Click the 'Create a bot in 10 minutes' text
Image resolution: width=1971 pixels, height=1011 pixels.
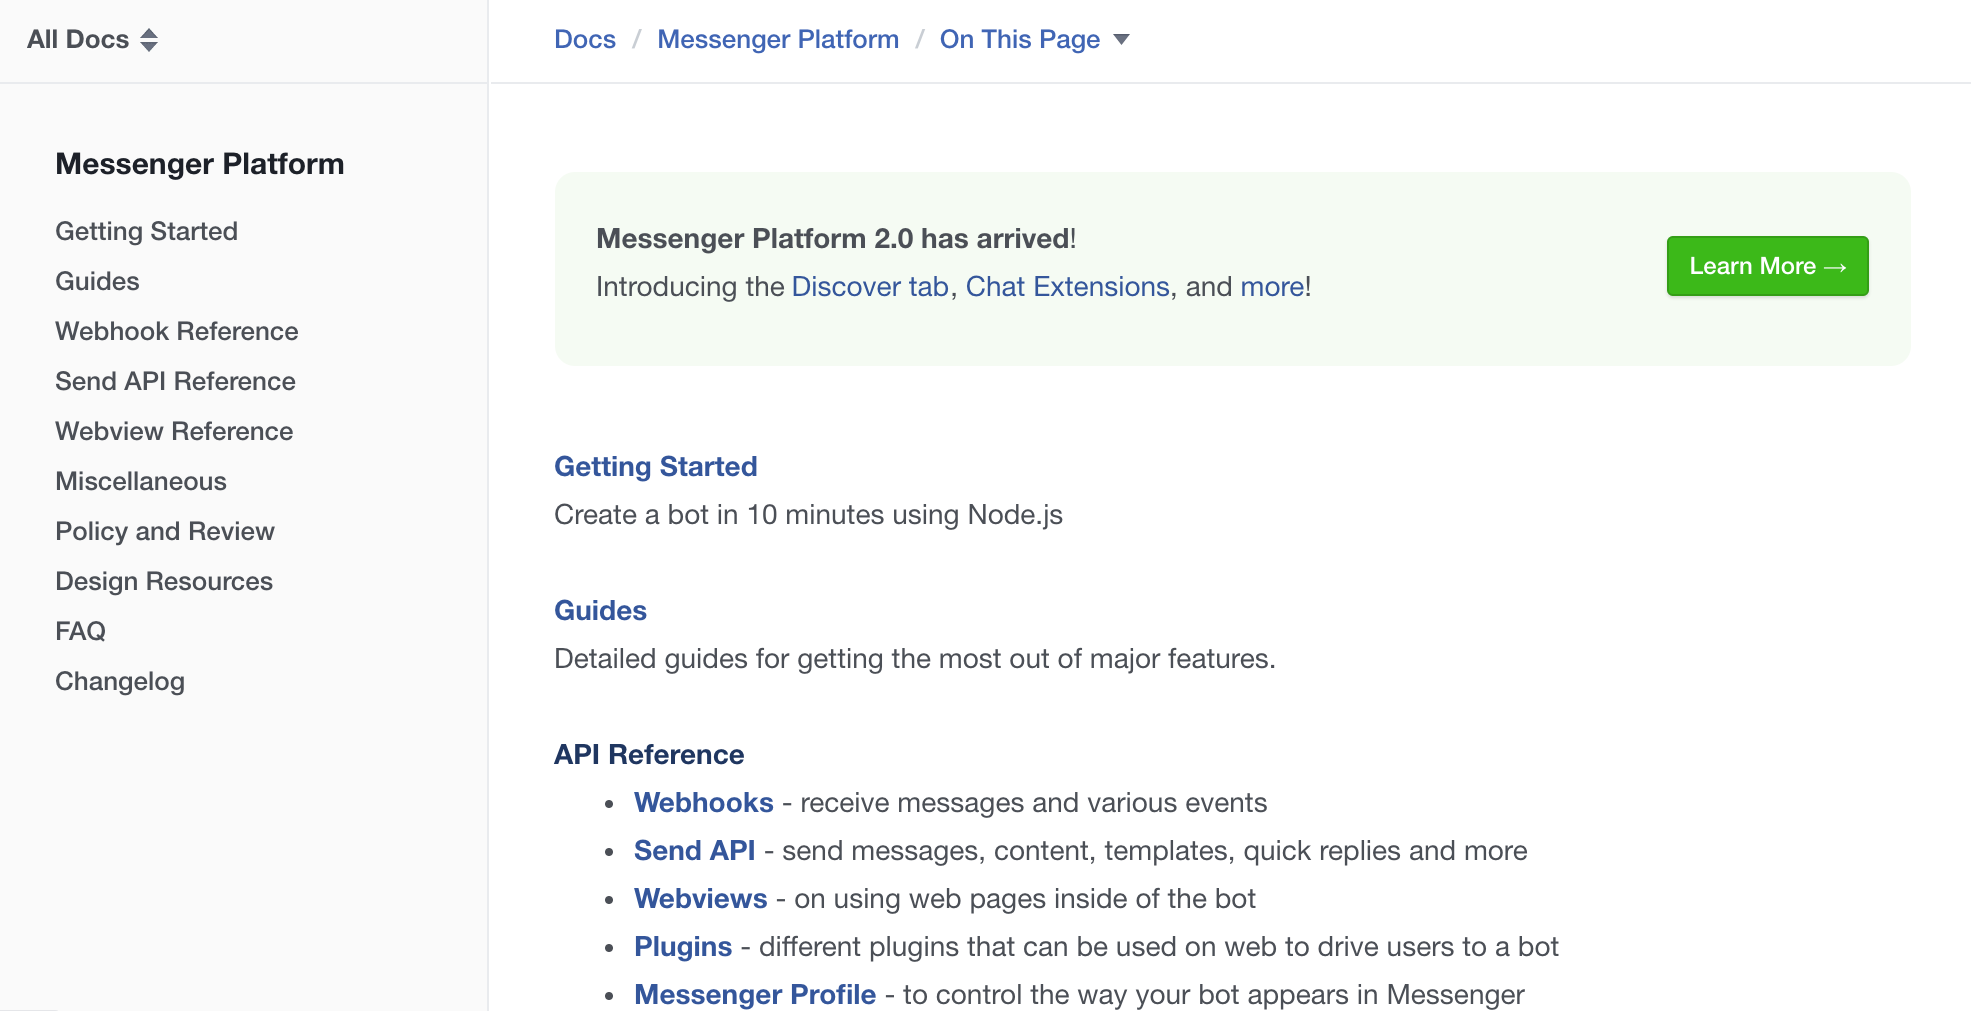(x=808, y=515)
